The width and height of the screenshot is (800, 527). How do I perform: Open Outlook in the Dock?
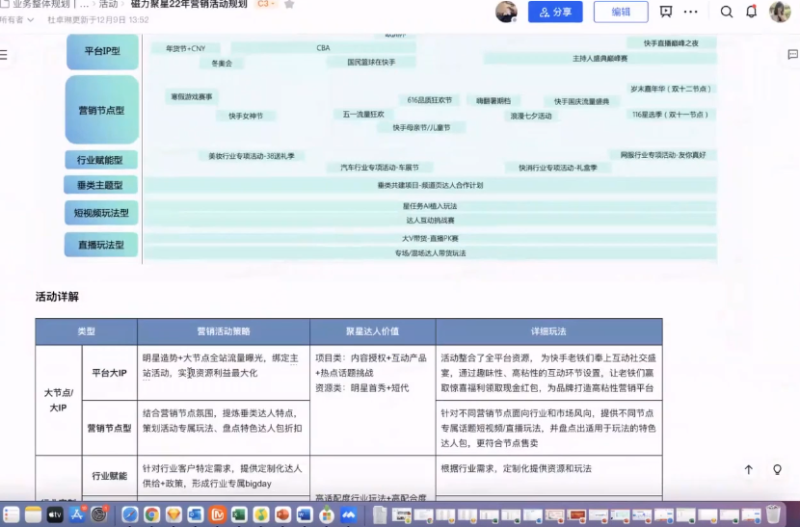tap(195, 515)
